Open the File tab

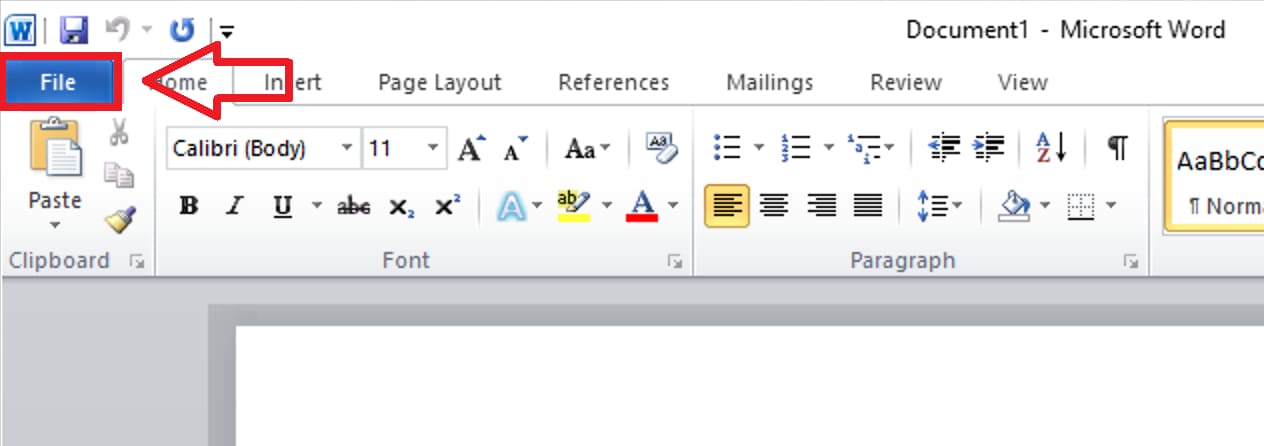tap(58, 82)
